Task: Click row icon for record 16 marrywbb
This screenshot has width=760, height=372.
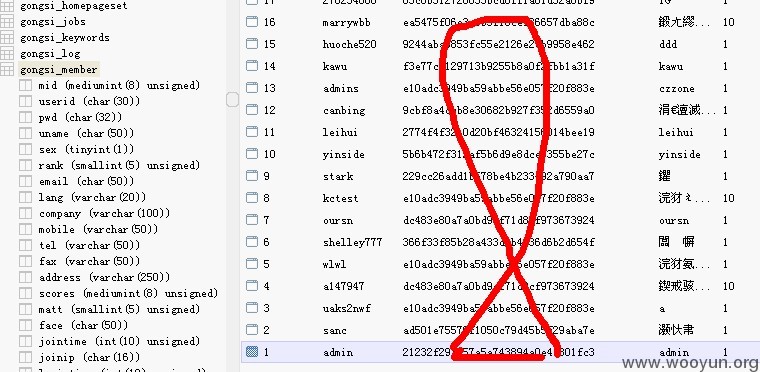Action: click(x=252, y=22)
